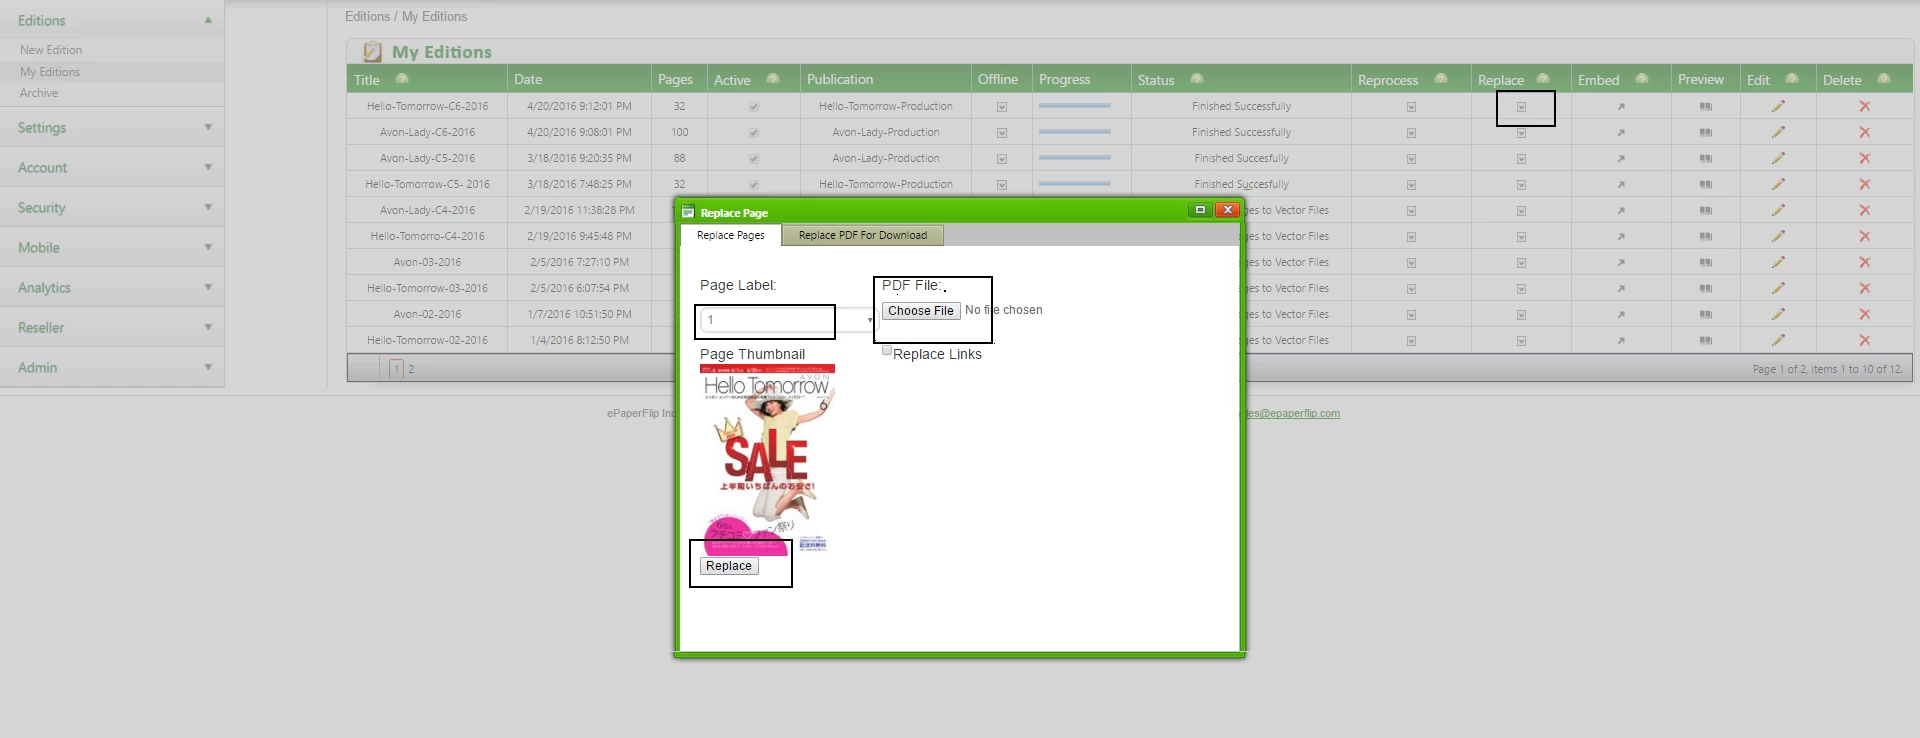Switch to Replace PDF For Download tab
Screen dimensions: 1920x738
click(862, 236)
